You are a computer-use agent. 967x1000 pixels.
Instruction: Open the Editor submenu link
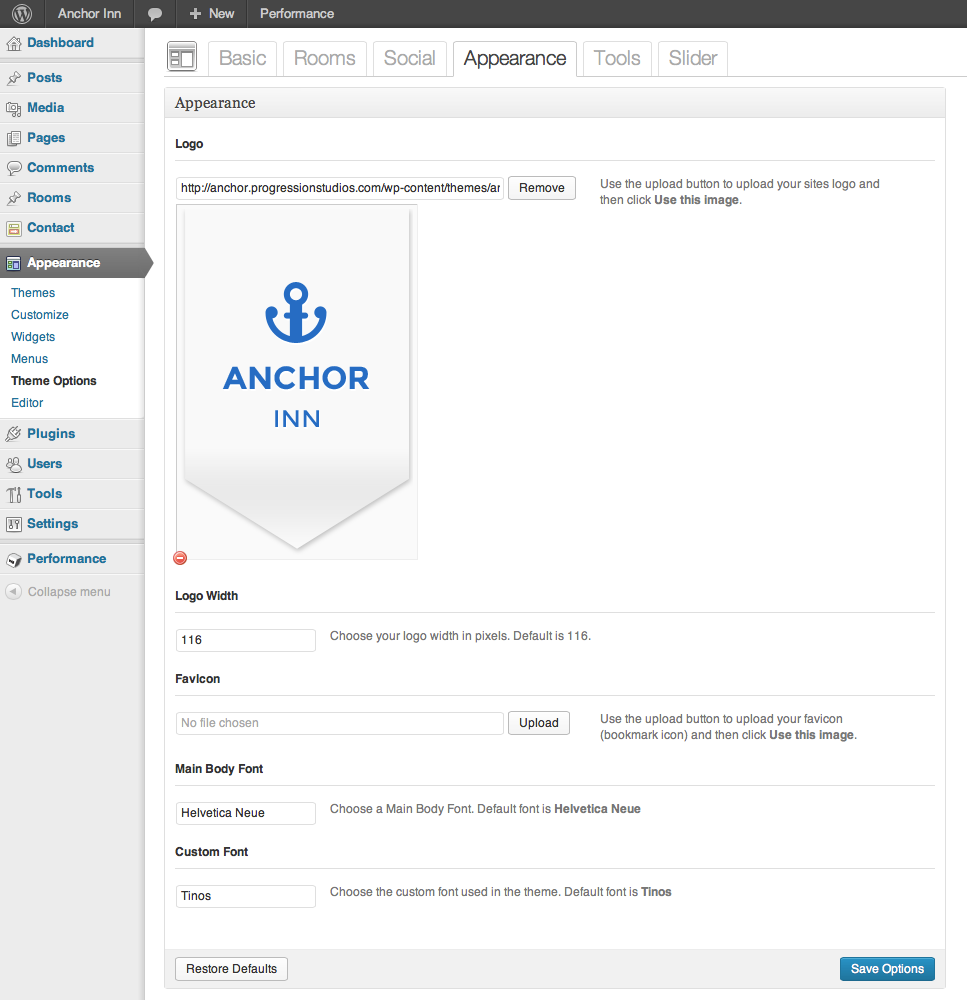point(27,403)
